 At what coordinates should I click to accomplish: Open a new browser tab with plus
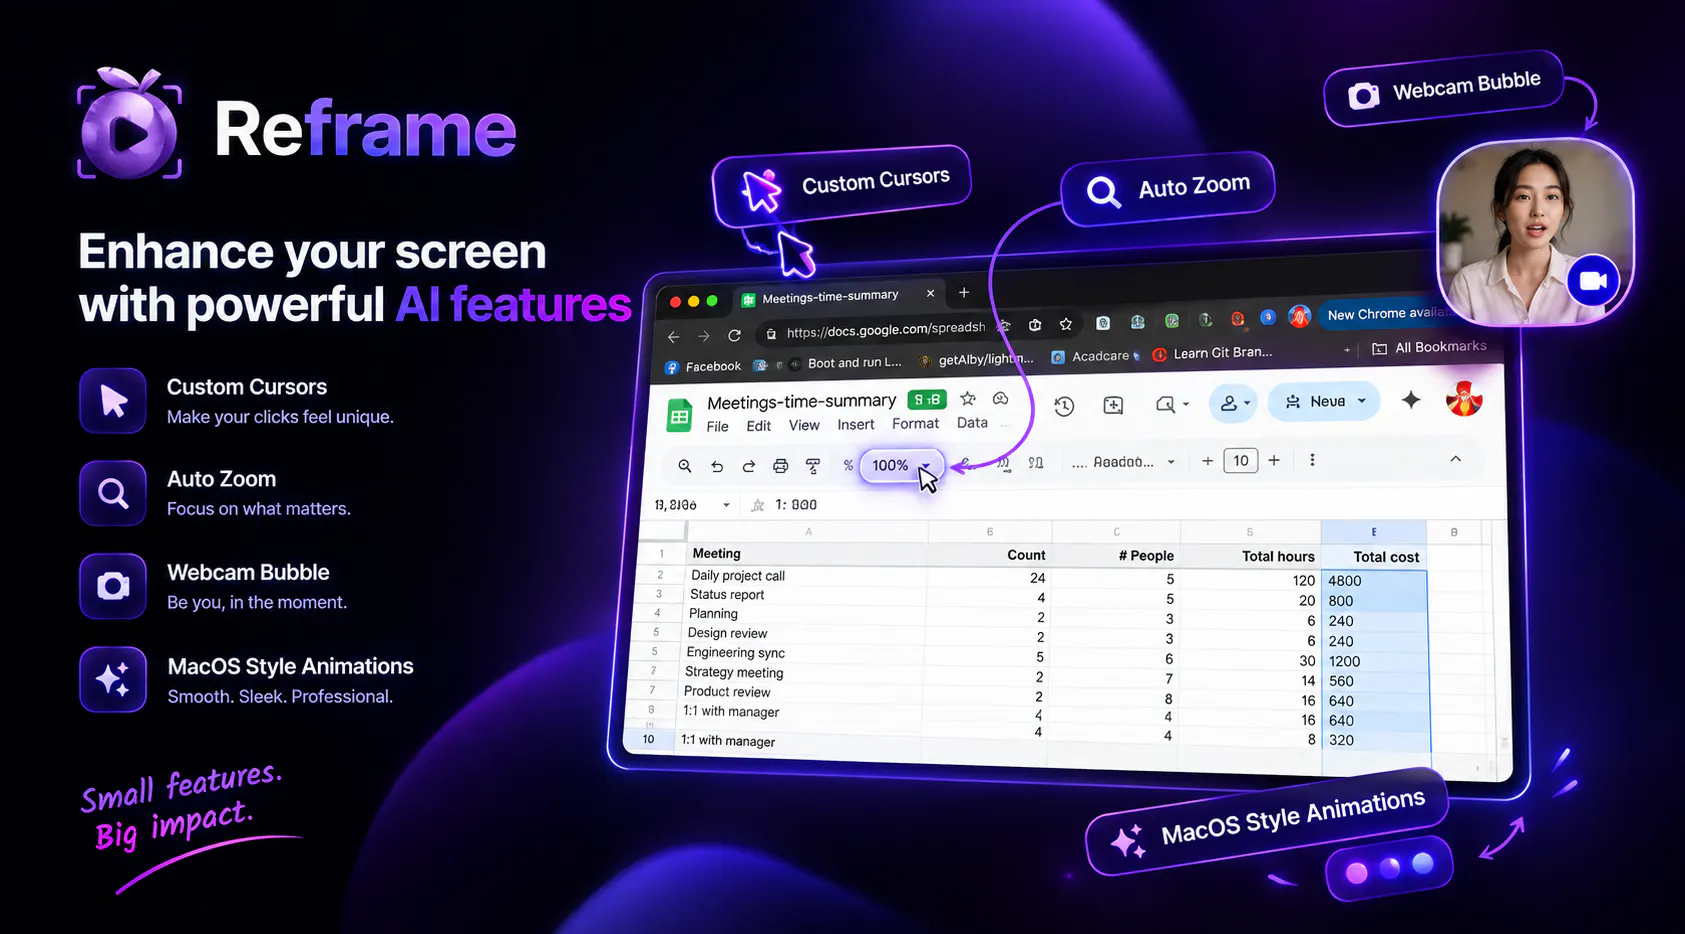[x=964, y=292]
